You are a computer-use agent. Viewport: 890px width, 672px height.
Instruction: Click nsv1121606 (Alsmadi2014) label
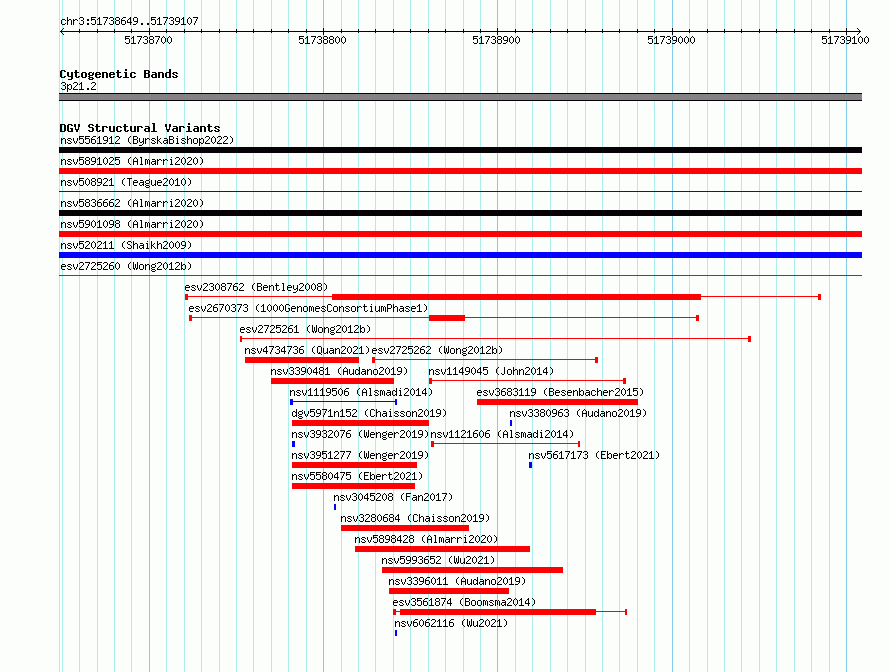pos(502,434)
